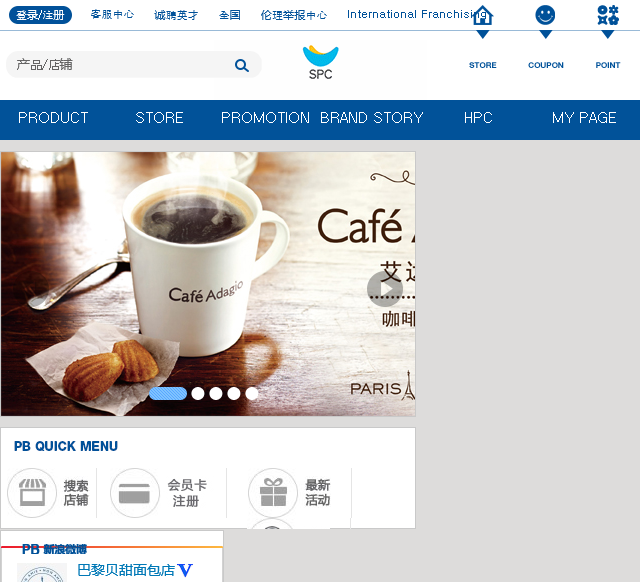Open the 会员卡注册 card icon
Image resolution: width=640 pixels, height=582 pixels.
135,493
